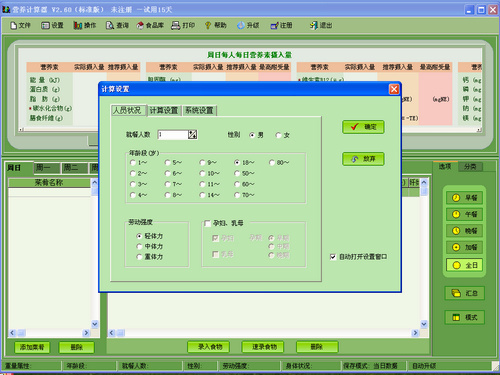Image resolution: width=500 pixels, height=375 pixels.
Task: Click the dish list scroll-down arrow
Action: pyautogui.click(x=95, y=324)
